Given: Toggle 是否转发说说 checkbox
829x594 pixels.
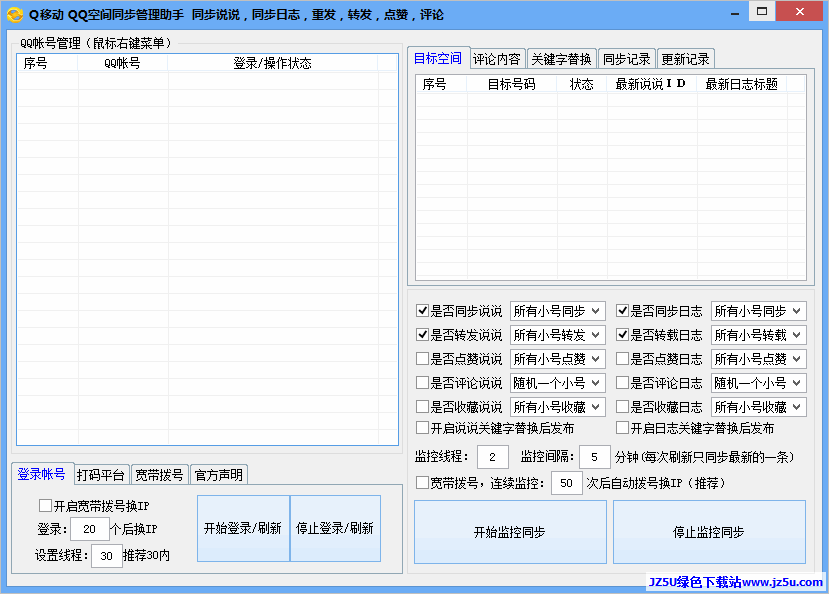Looking at the screenshot, I should tap(422, 335).
